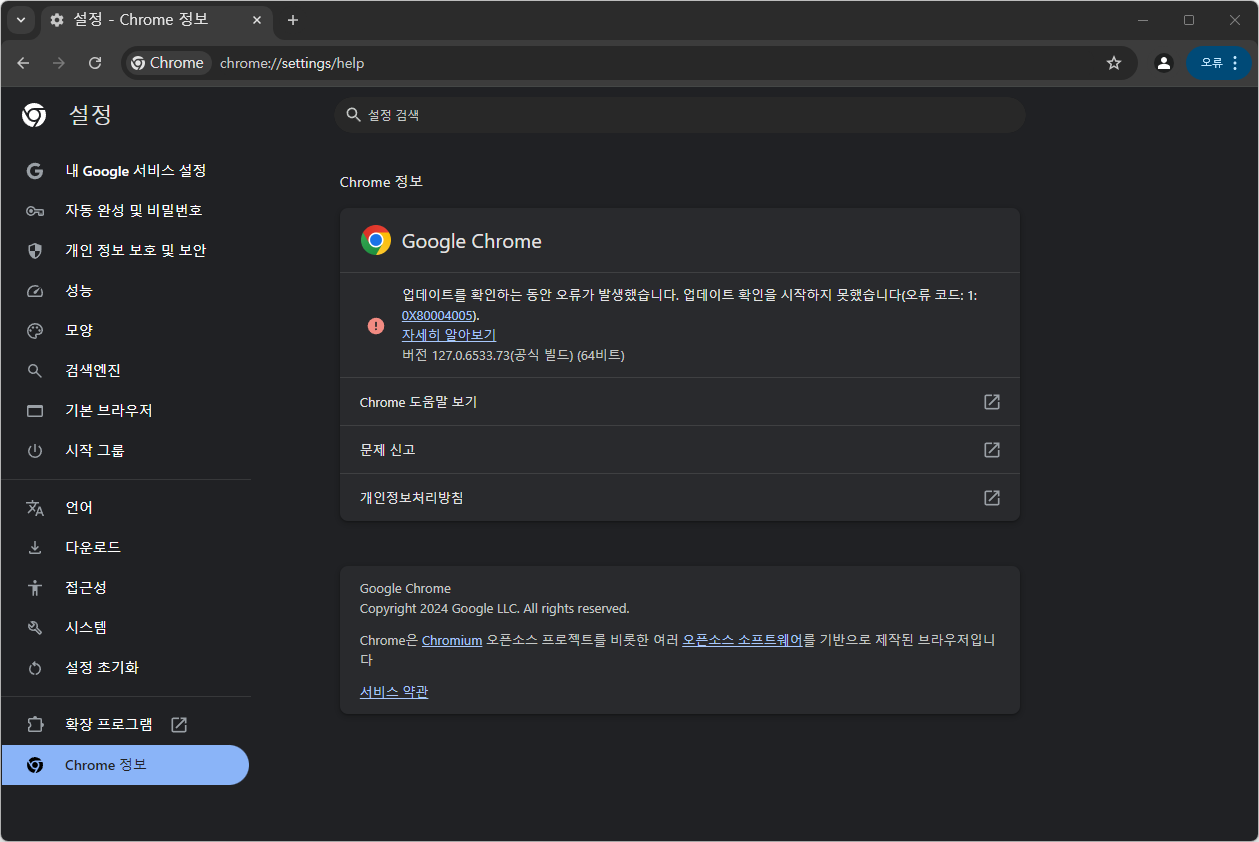Click the power icon for 시작 그룹
The width and height of the screenshot is (1259, 842).
(x=35, y=451)
